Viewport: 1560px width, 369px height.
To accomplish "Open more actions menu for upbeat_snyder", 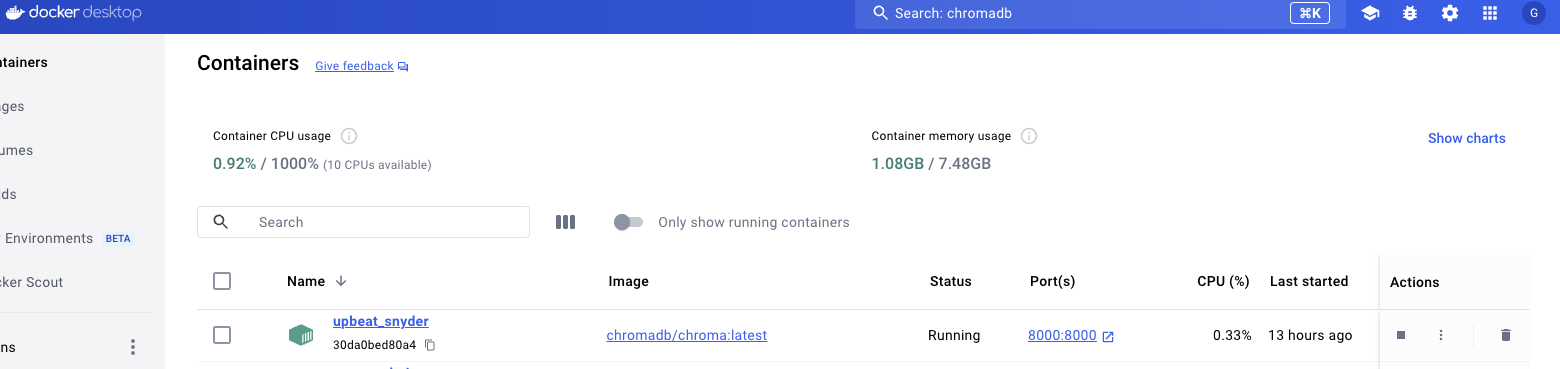I will coord(1441,335).
